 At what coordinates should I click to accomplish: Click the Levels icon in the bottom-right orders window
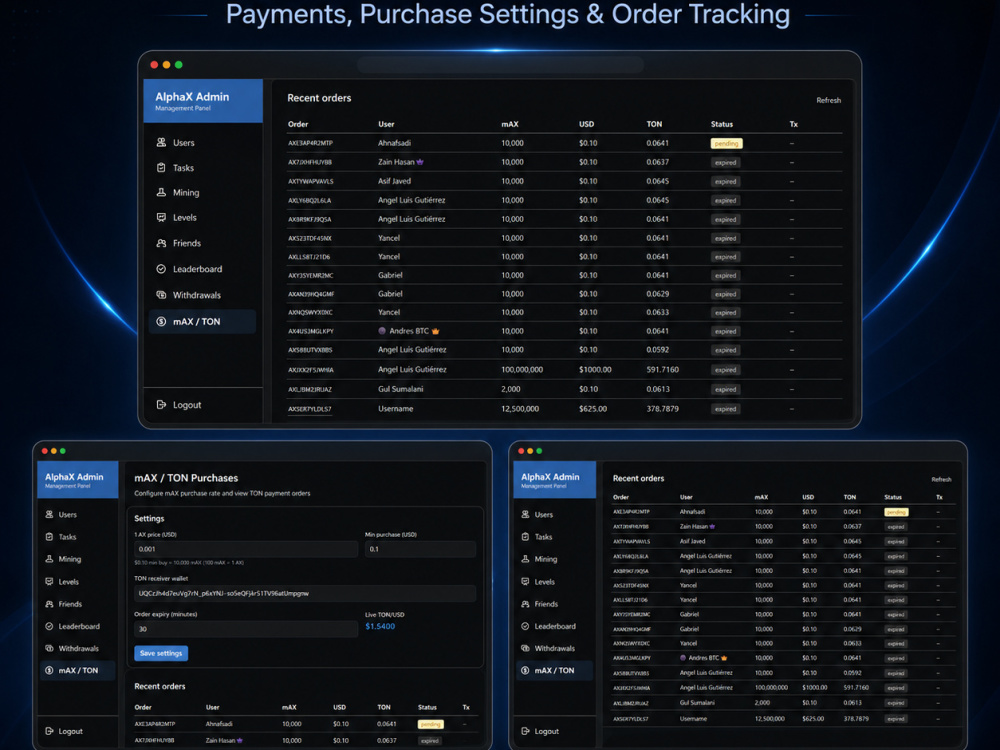tap(525, 581)
